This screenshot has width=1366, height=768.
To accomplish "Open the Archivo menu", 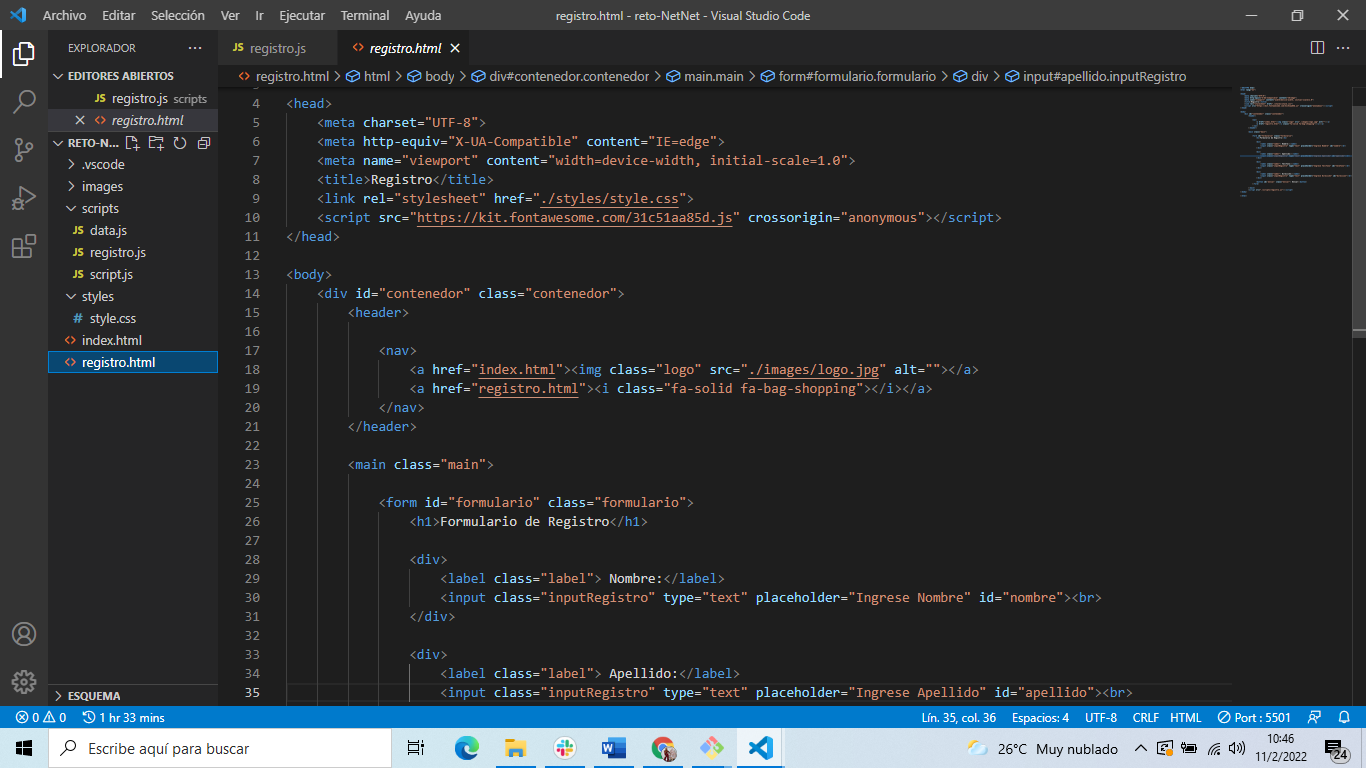I will [x=64, y=15].
